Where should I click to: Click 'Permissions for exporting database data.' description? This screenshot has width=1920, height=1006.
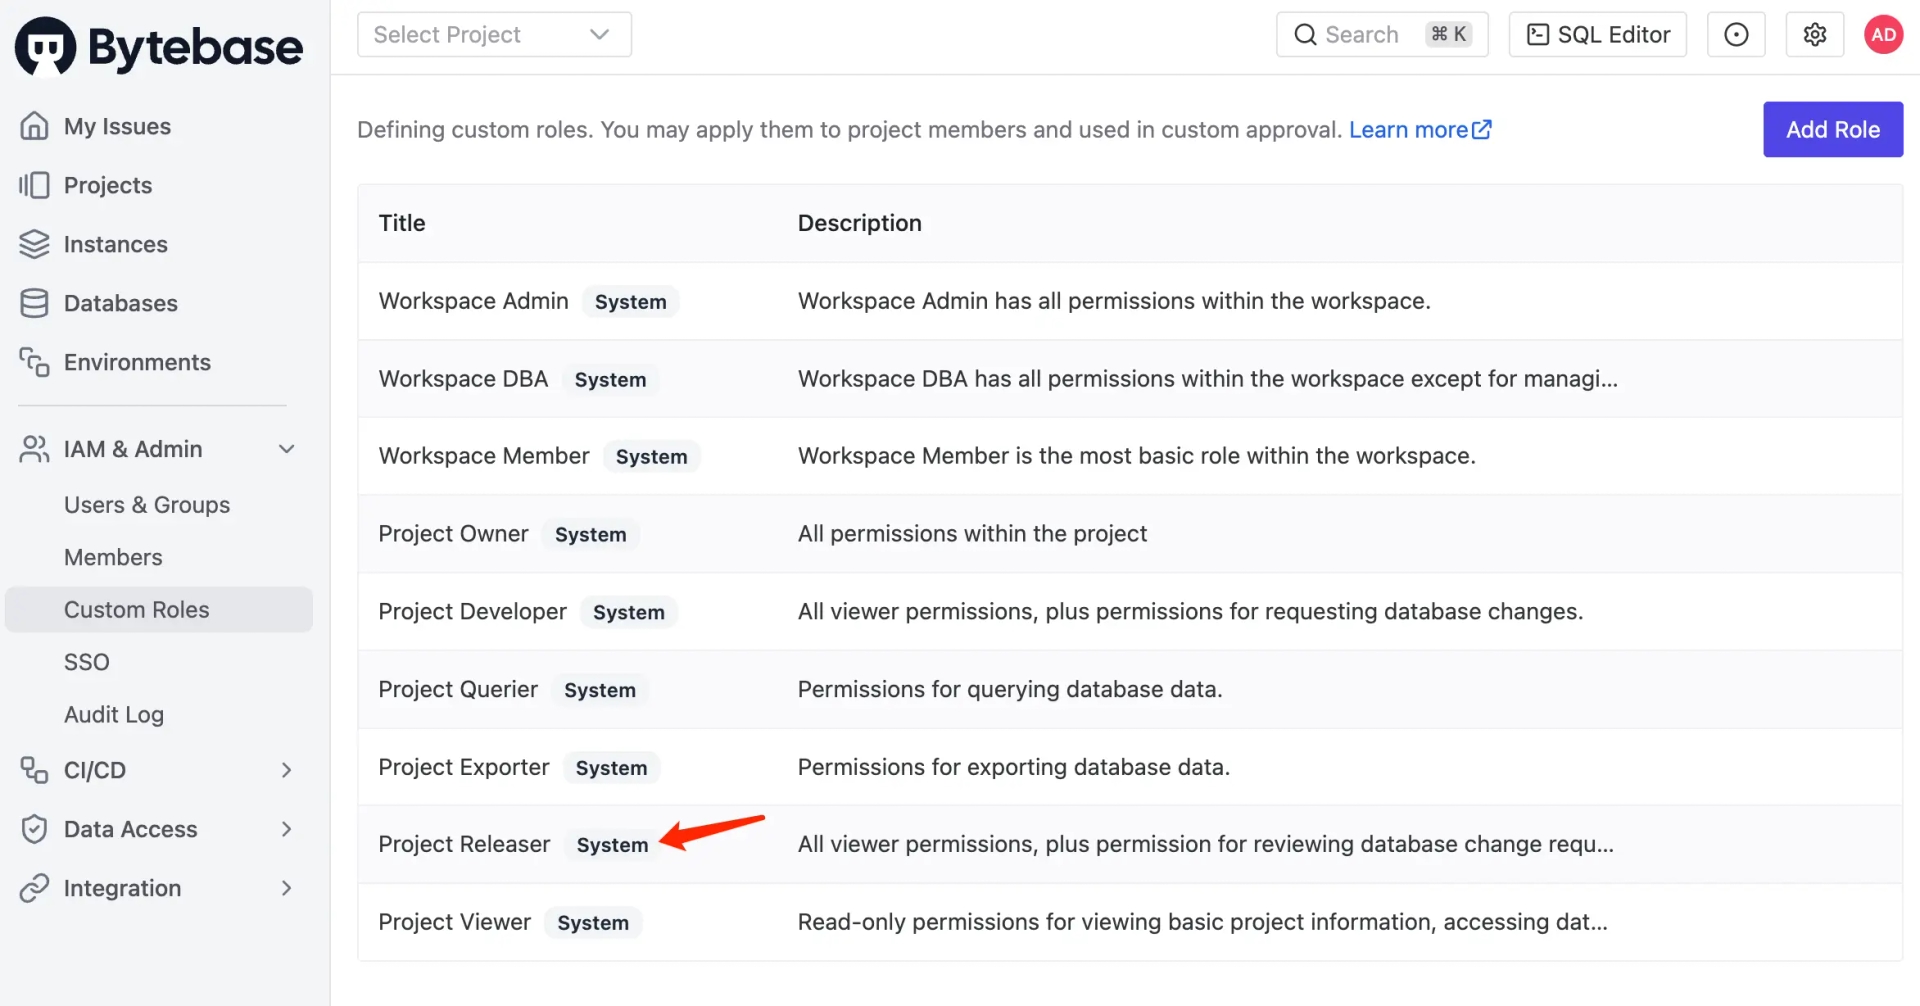tap(1014, 767)
